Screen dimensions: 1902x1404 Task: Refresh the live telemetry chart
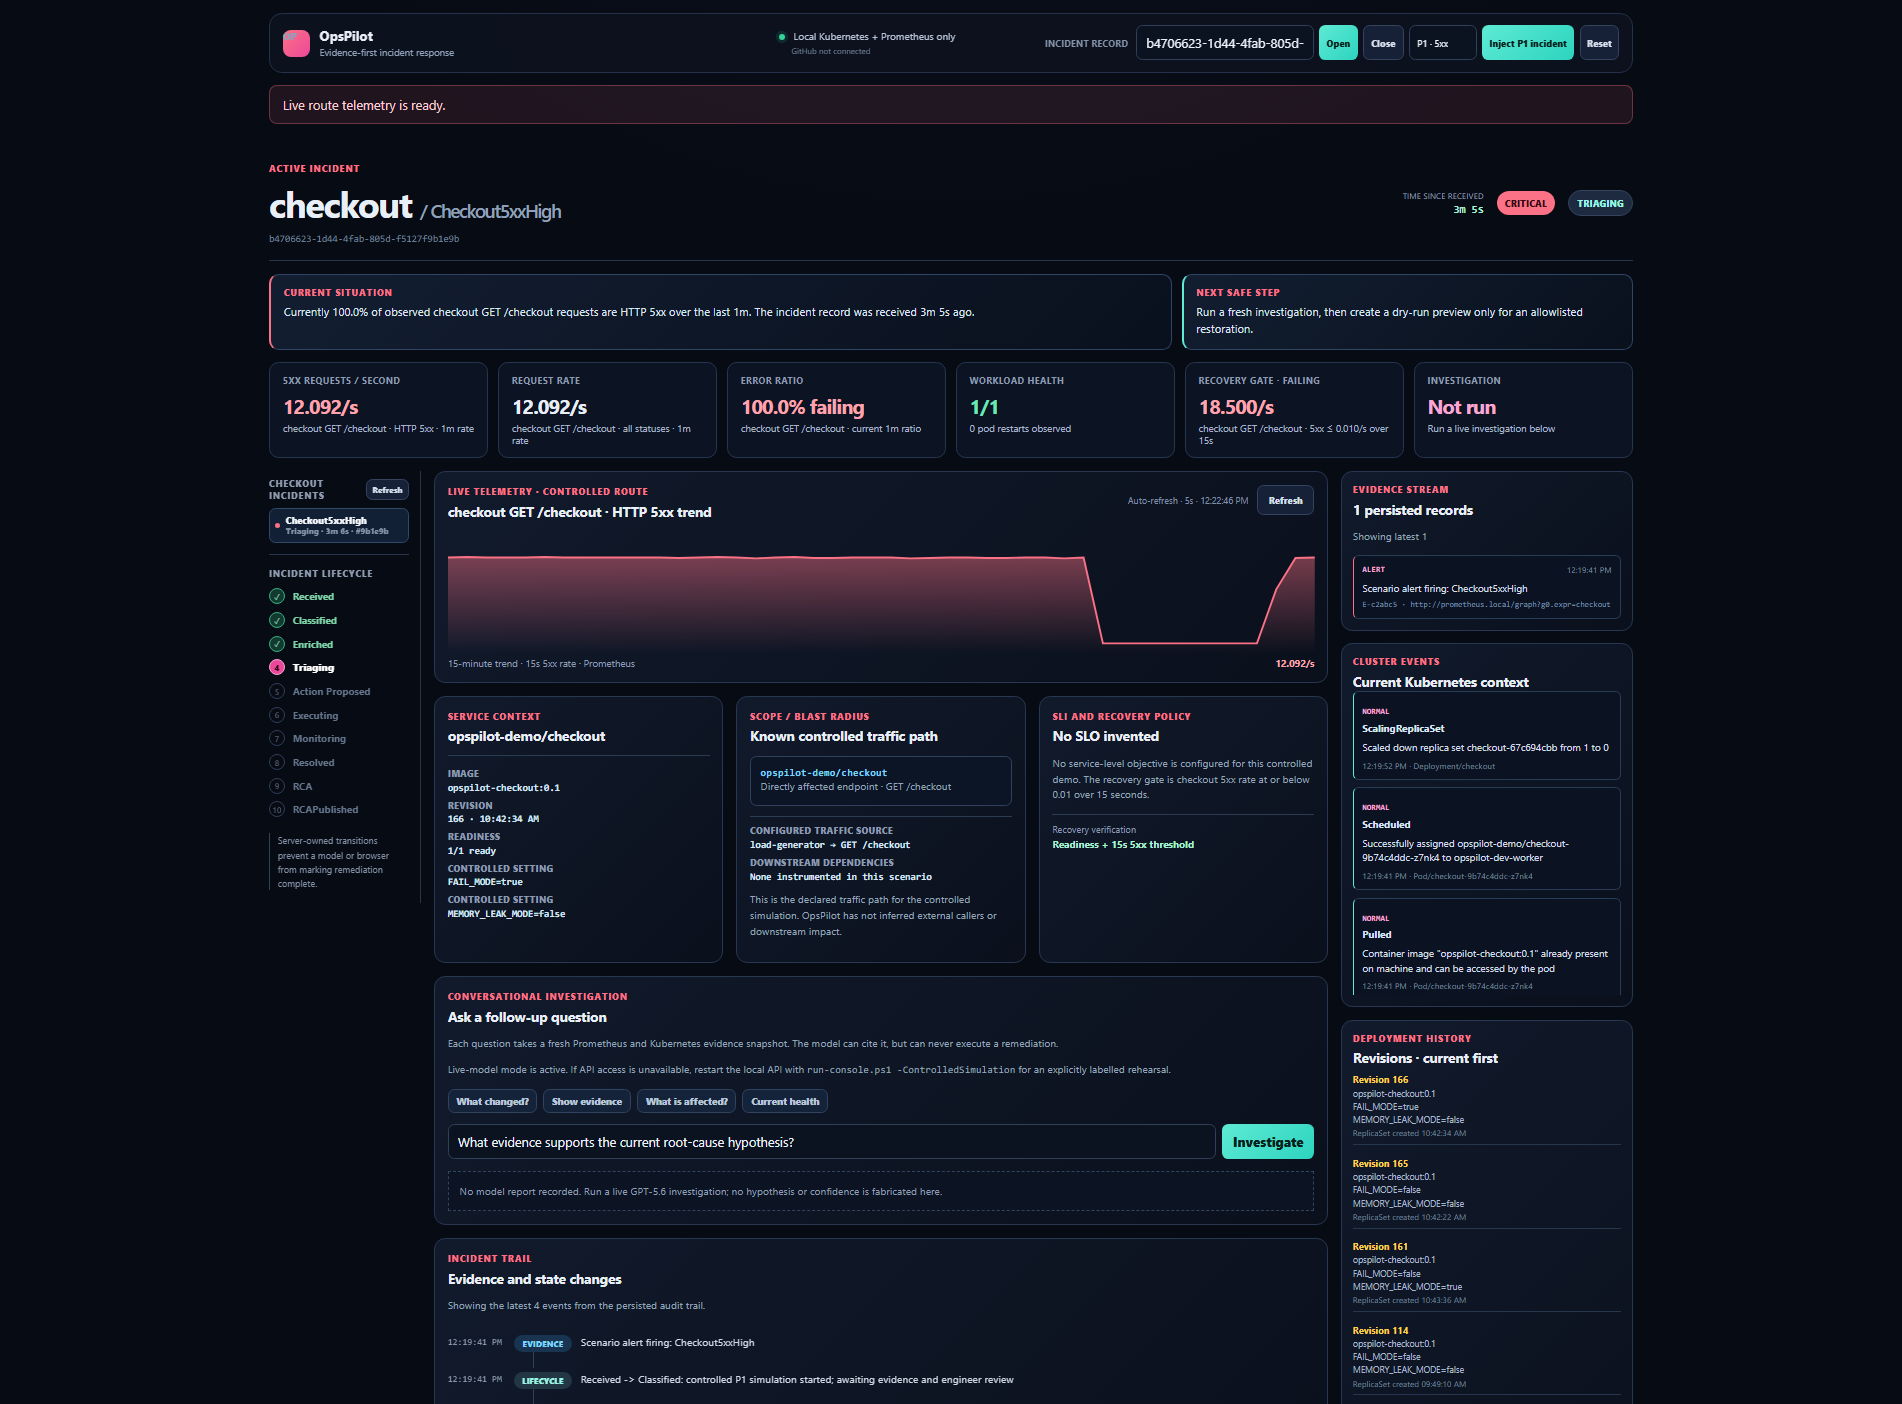tap(1285, 500)
